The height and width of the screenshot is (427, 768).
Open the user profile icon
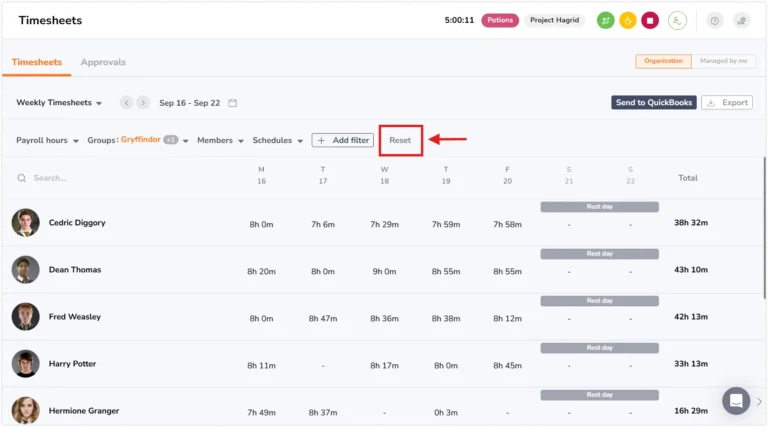pos(677,21)
